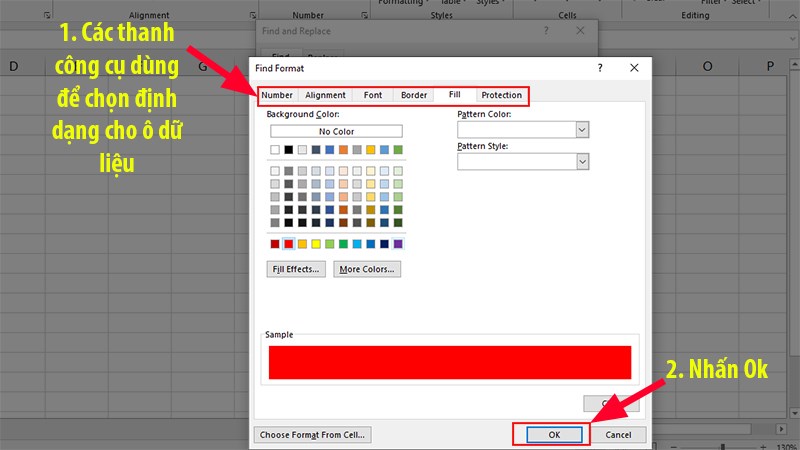Open the More Colors picker
Image resolution: width=800 pixels, height=450 pixels.
pos(367,269)
